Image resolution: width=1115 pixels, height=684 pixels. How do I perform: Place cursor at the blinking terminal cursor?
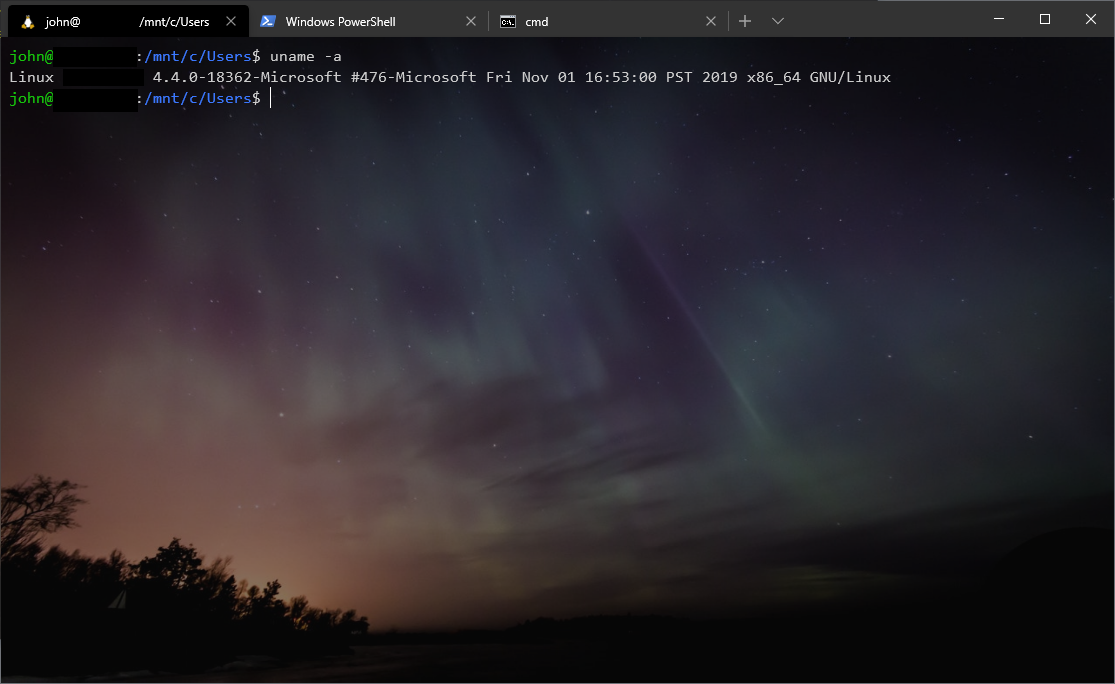[270, 98]
